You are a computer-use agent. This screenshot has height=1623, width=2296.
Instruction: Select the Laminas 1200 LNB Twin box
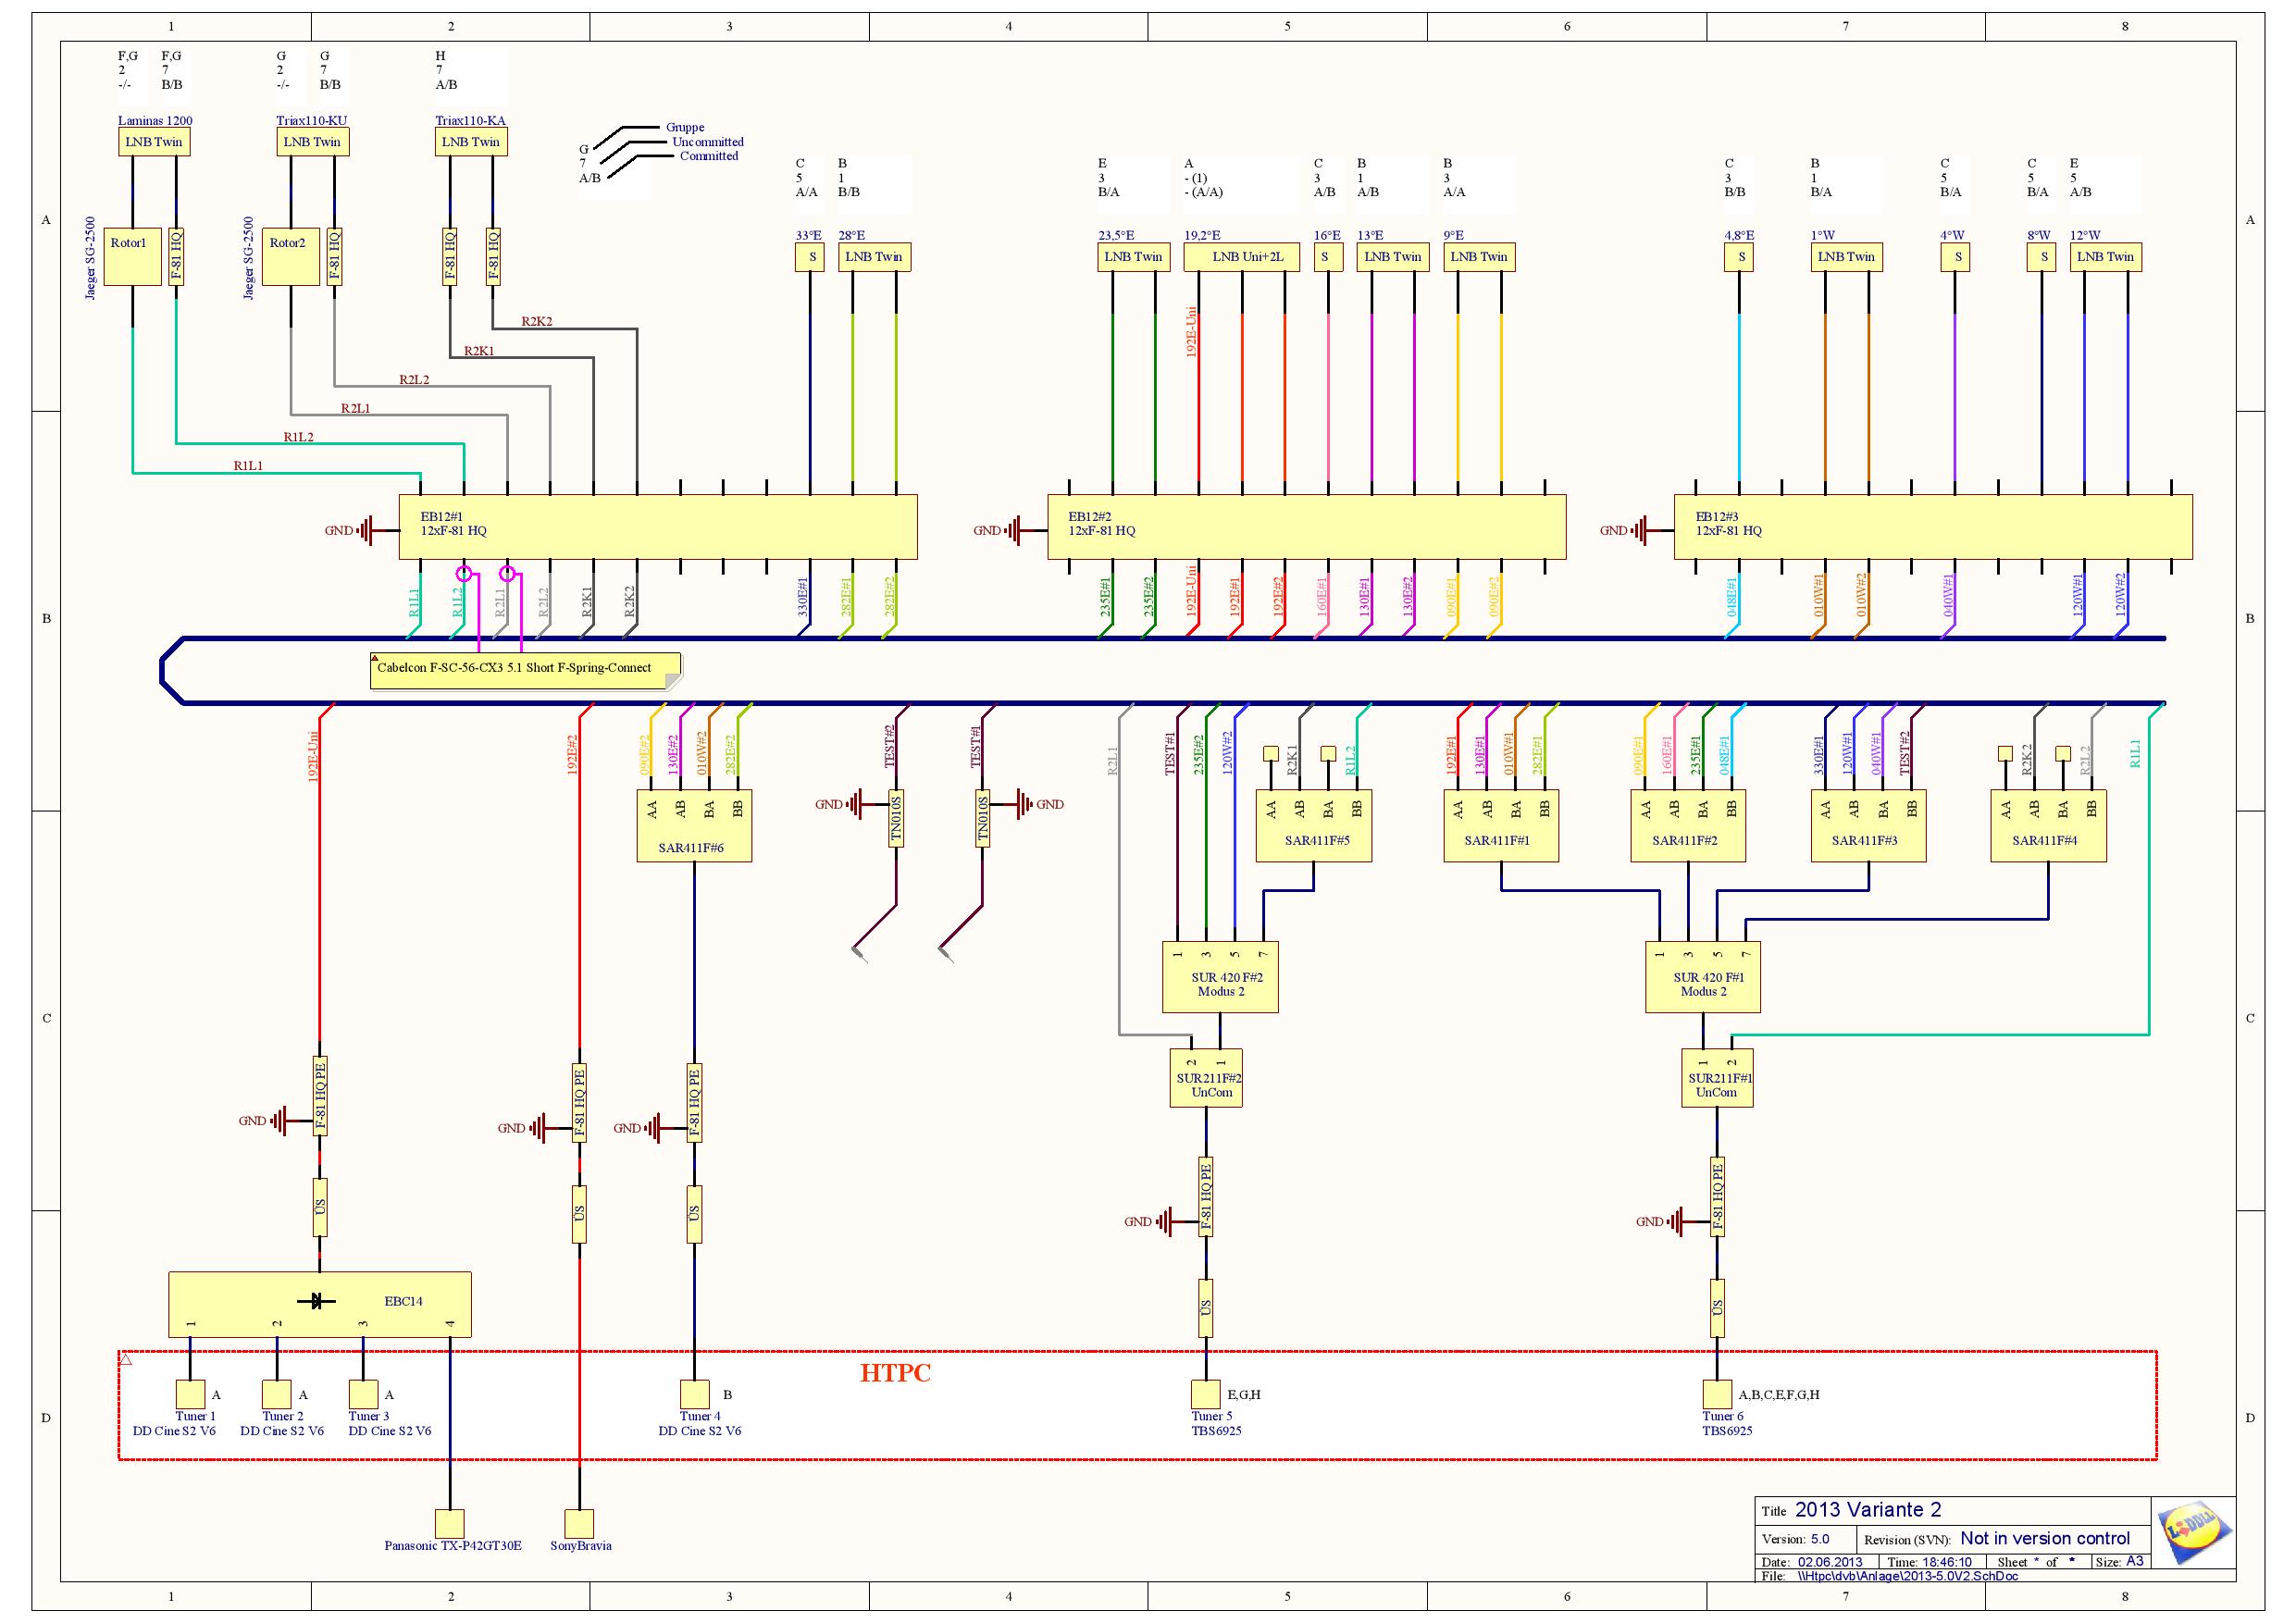click(x=154, y=142)
